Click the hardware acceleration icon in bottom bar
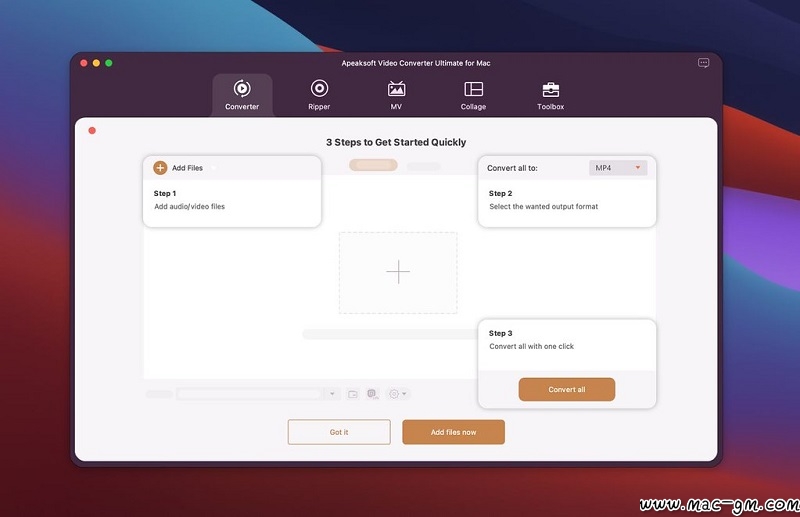This screenshot has width=800, height=517. click(373, 394)
